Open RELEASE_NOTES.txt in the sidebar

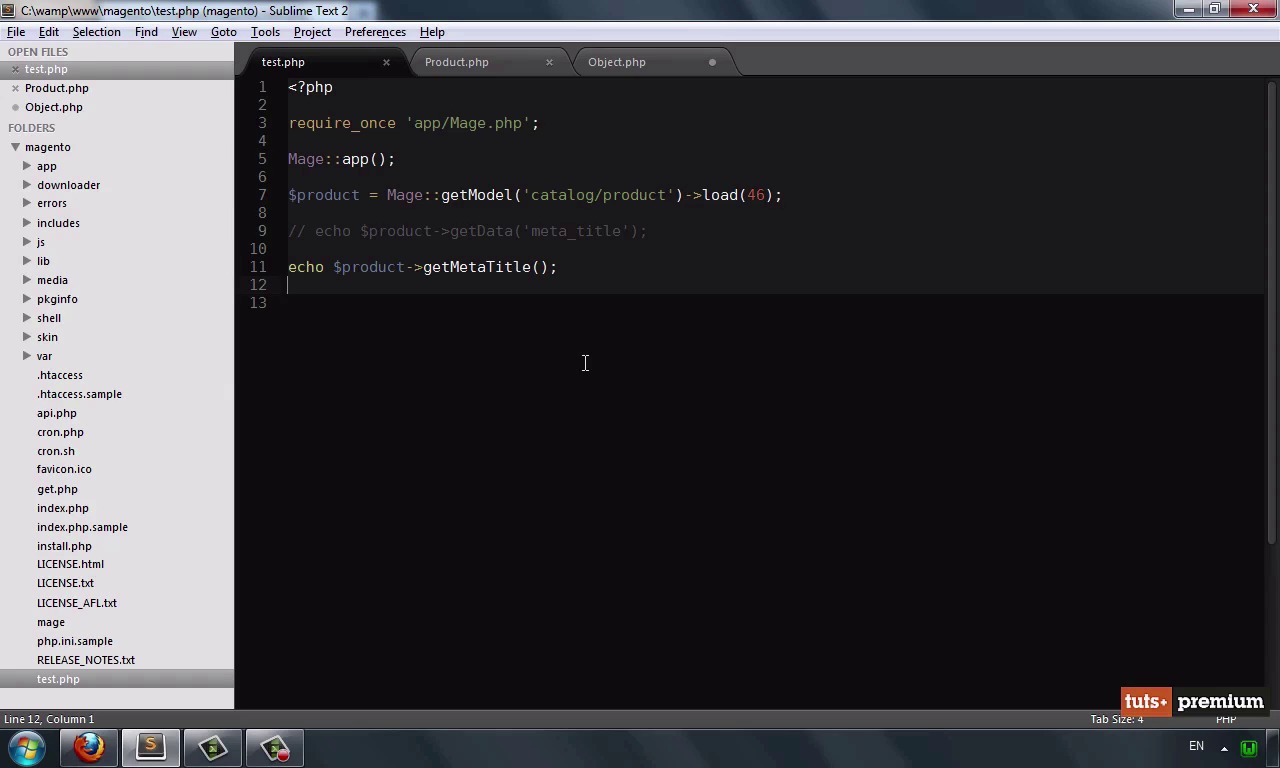pos(86,660)
